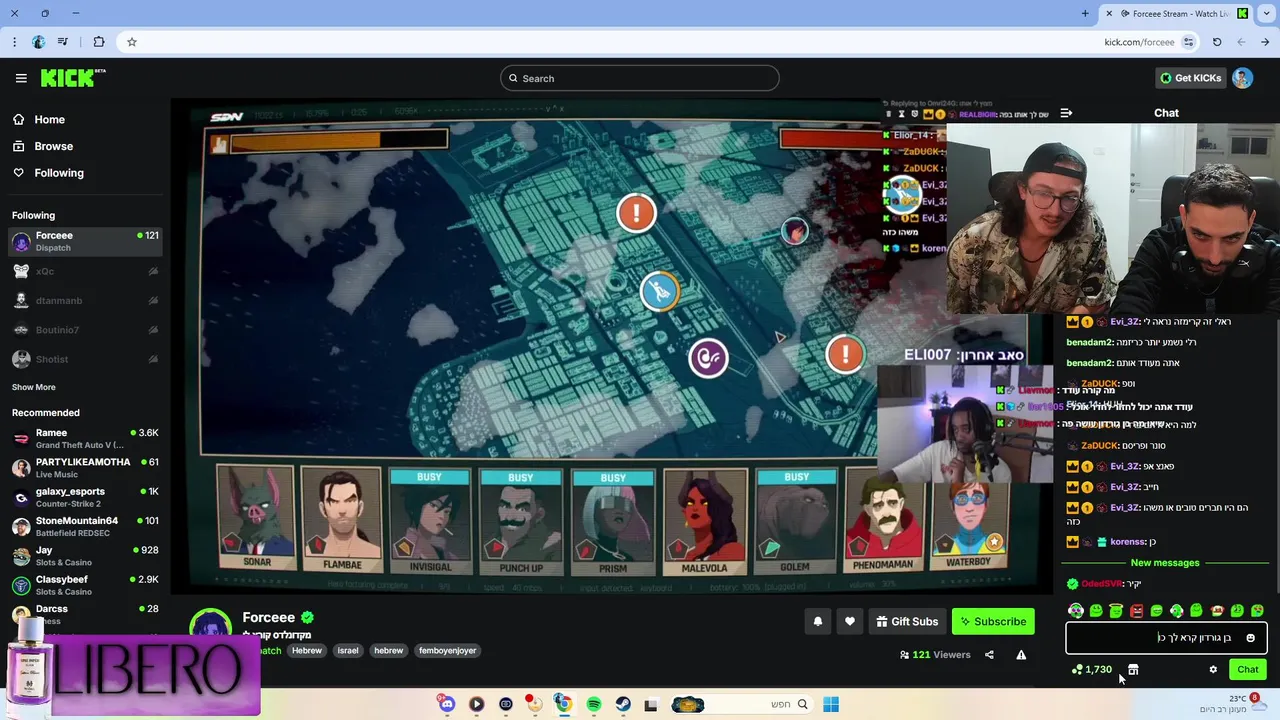Open browser tab search dropdown
Screen dimensions: 1280x720
coord(1267,14)
